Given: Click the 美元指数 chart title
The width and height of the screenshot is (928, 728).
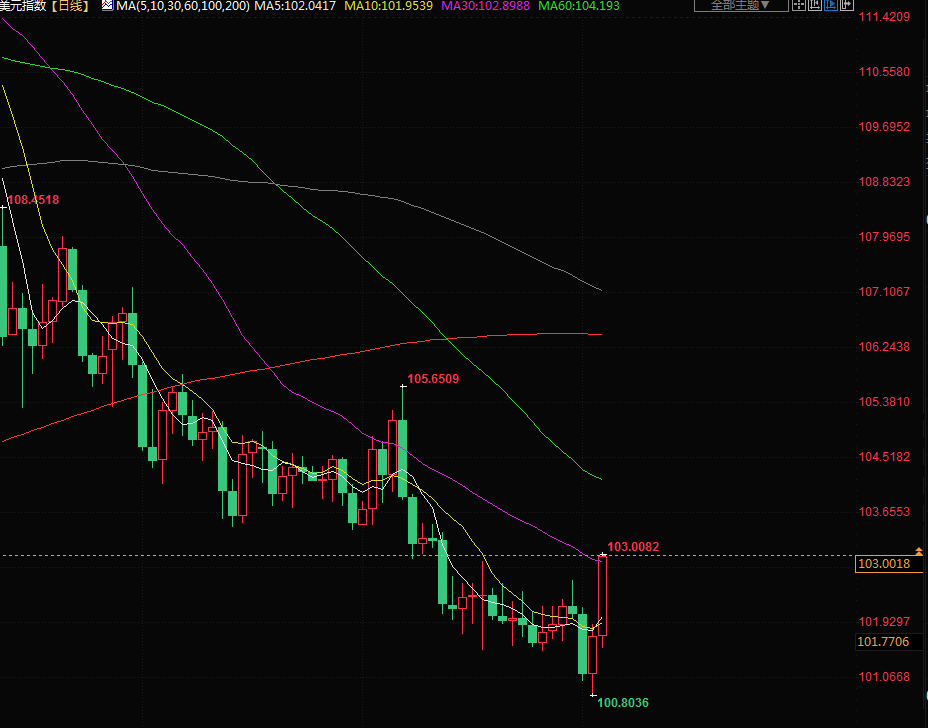Looking at the screenshot, I should tap(22, 6).
